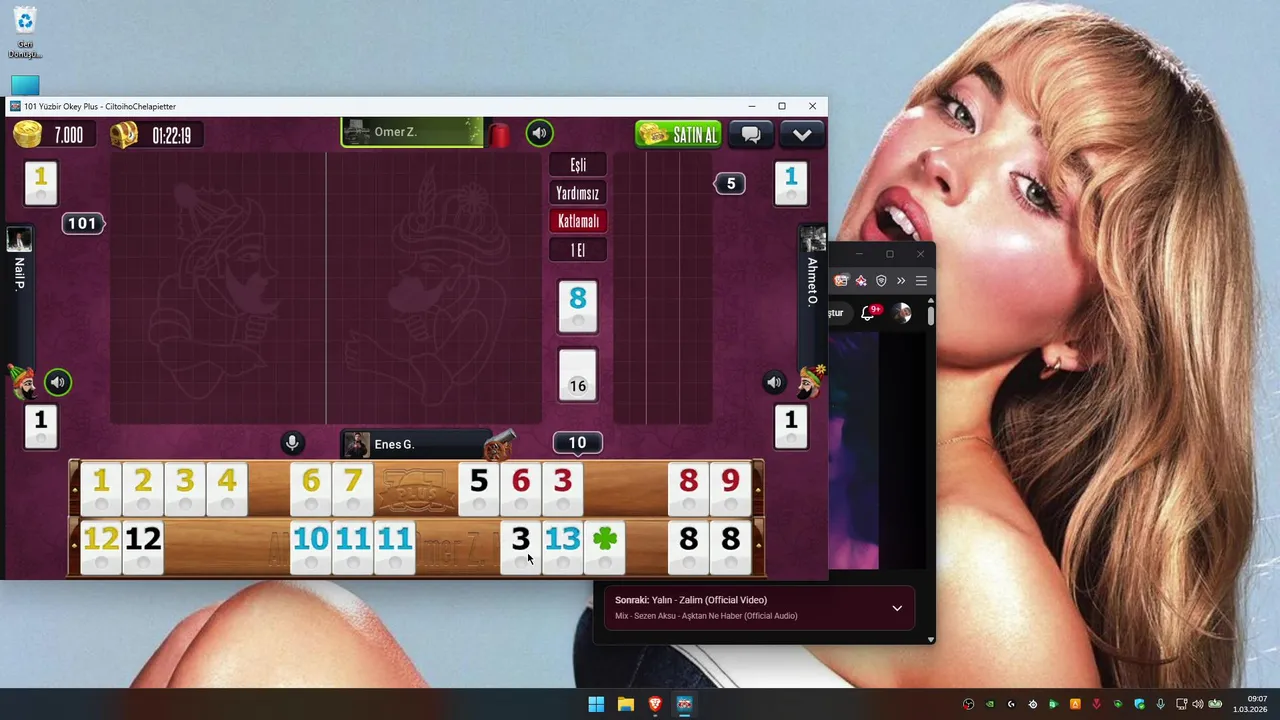Click the NVIDIA tray icon
This screenshot has height=720, width=1280.
[990, 704]
